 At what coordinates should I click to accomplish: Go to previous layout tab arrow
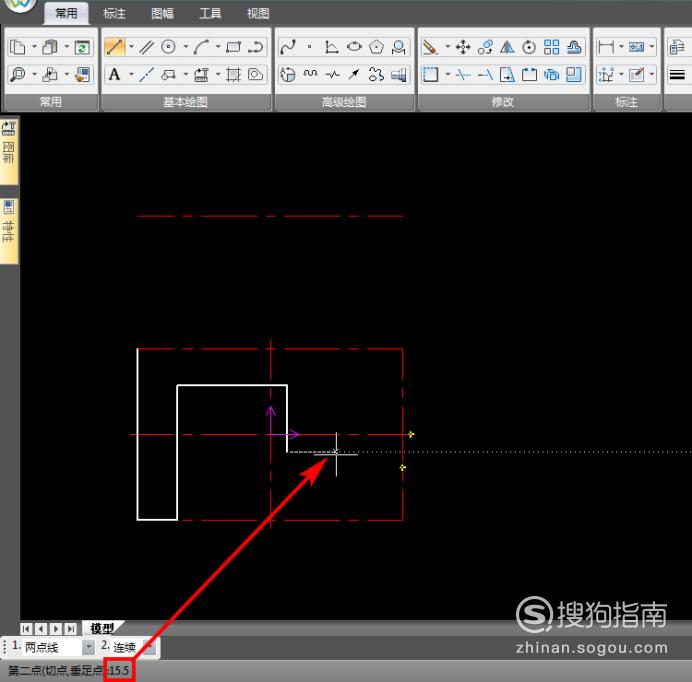(41, 628)
